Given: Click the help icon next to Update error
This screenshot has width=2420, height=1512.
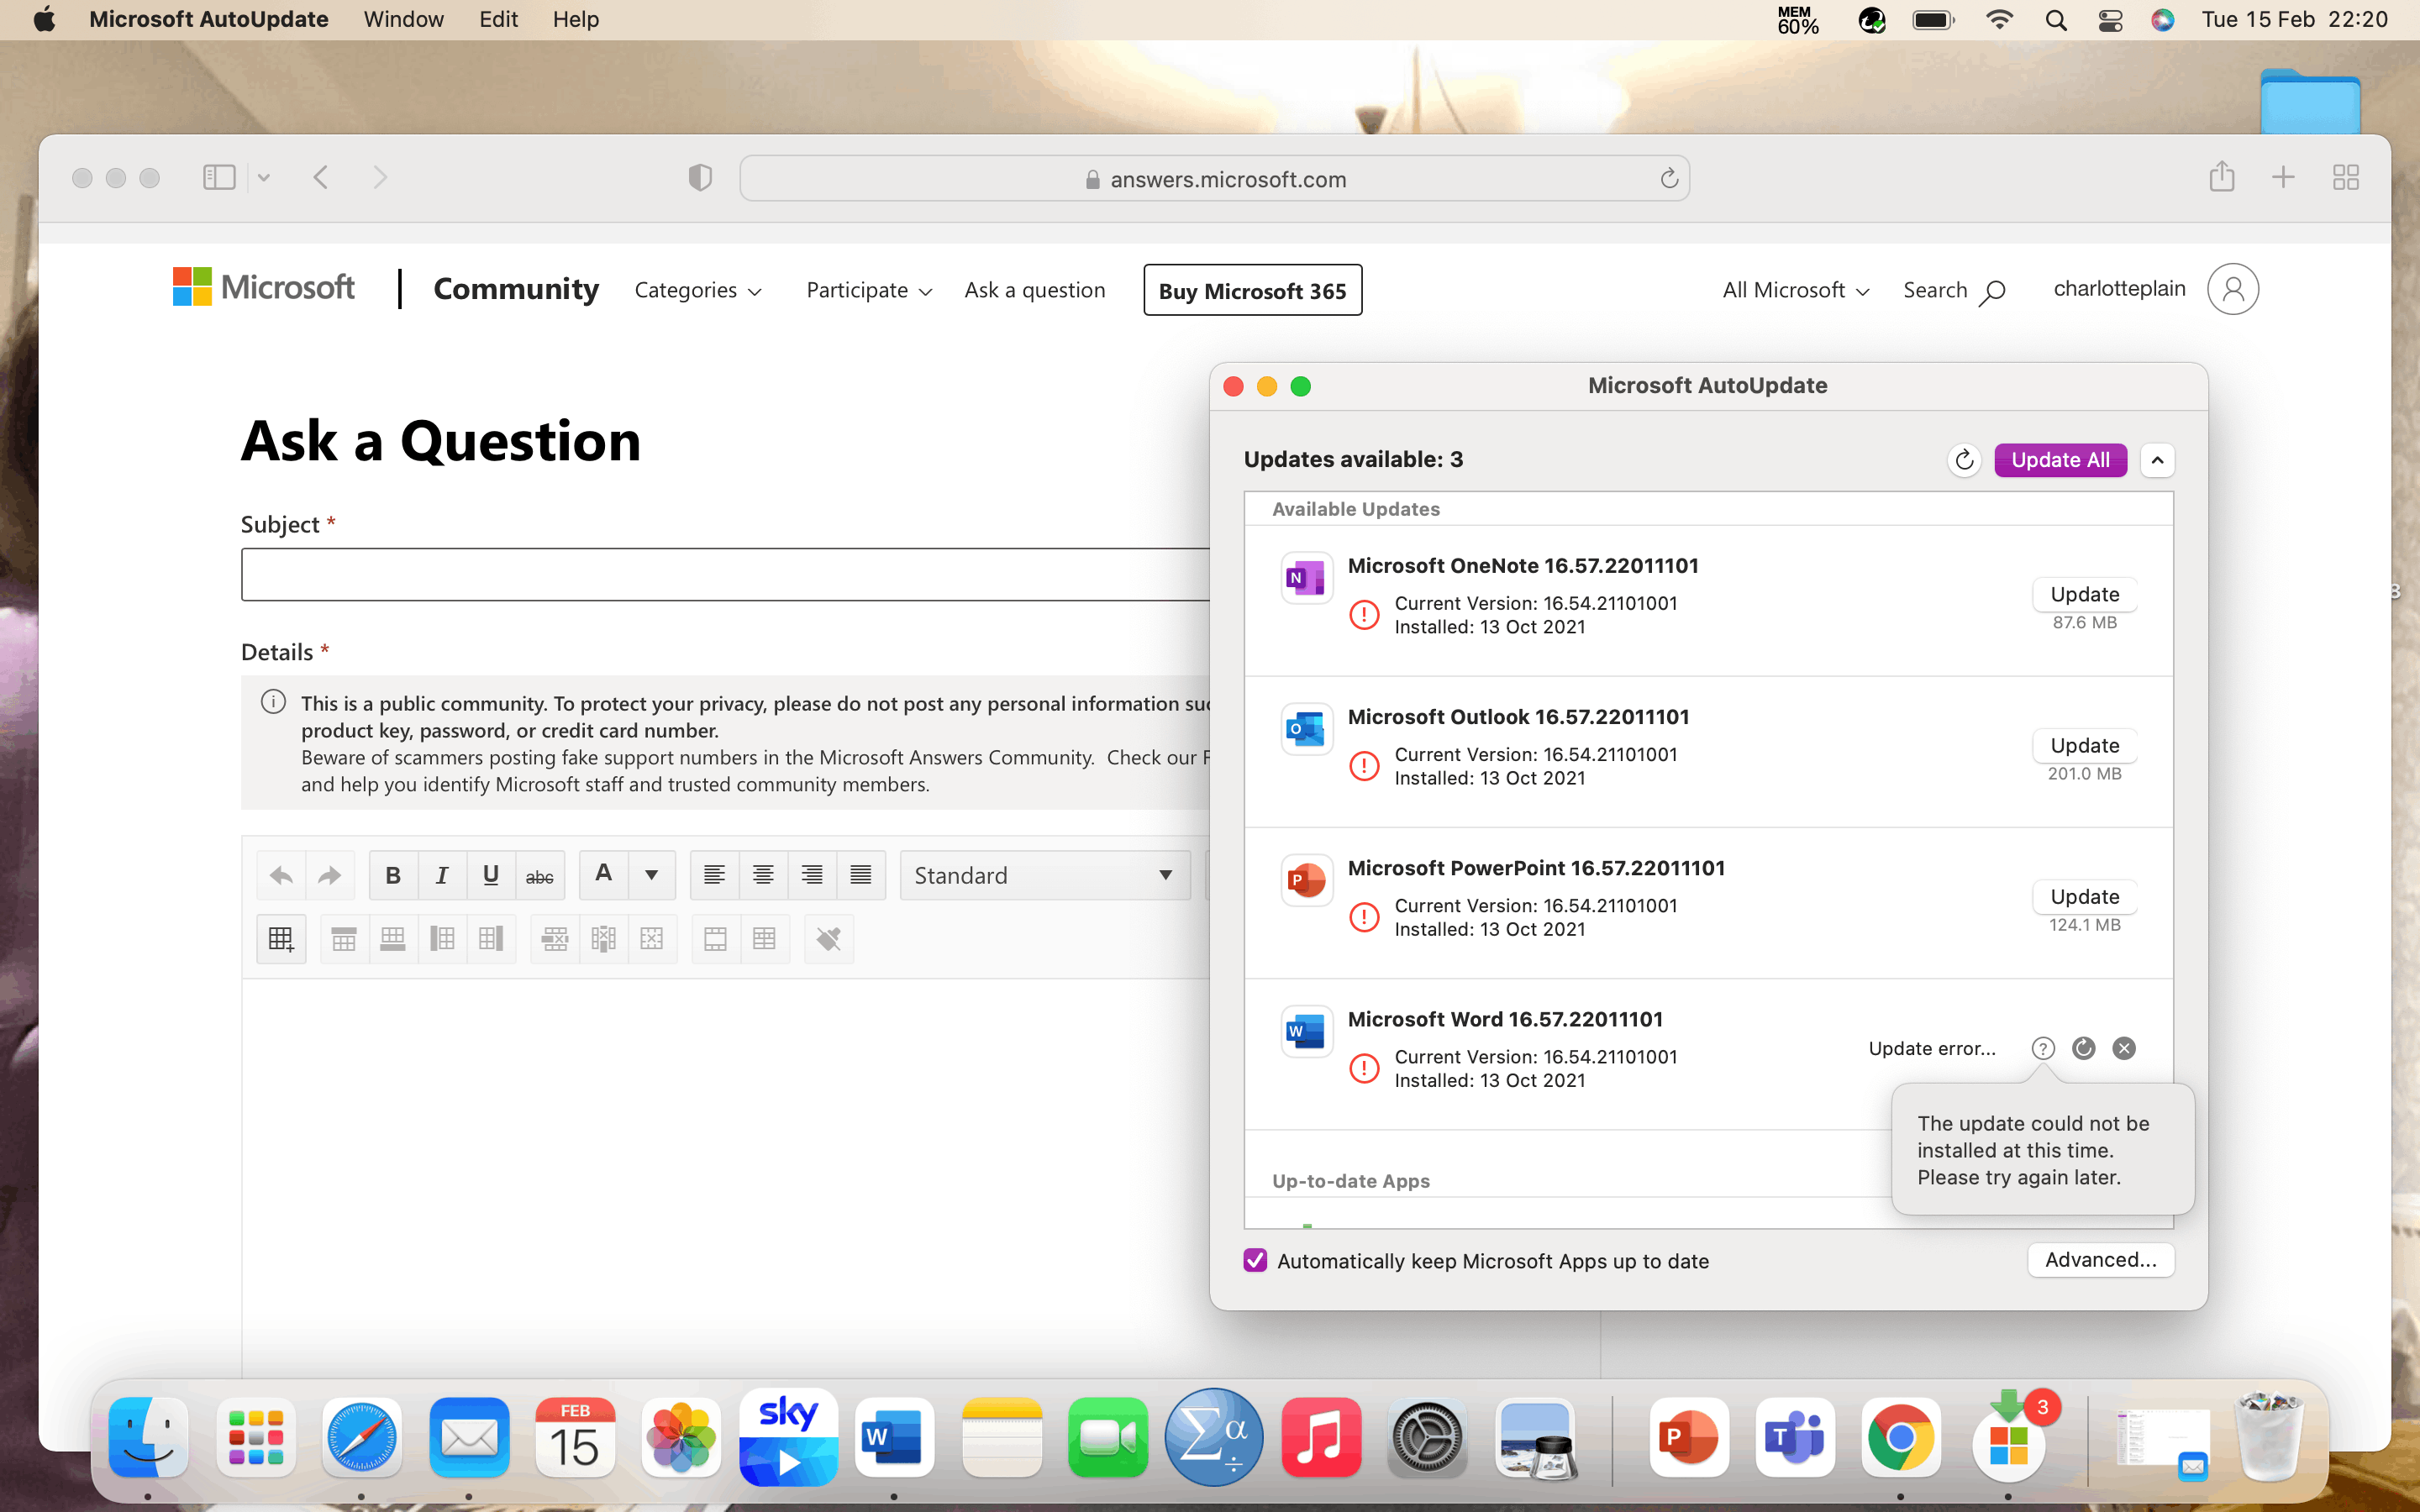Looking at the screenshot, I should [x=2043, y=1048].
